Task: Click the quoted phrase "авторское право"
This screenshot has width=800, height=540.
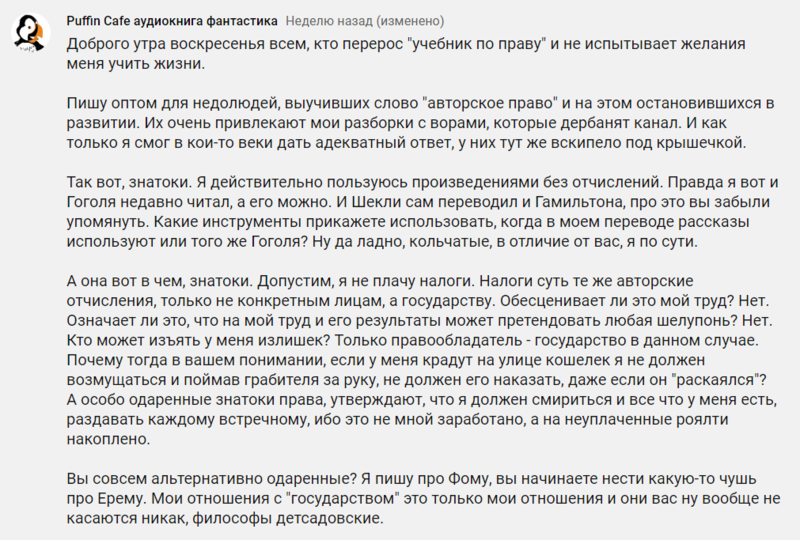Action: coord(490,103)
